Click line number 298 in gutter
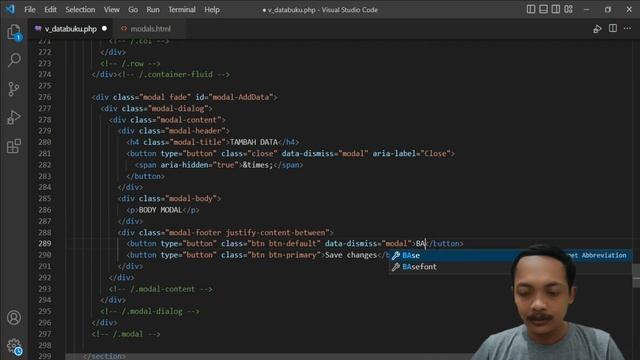Viewport: 640px width, 360px height. (44, 345)
